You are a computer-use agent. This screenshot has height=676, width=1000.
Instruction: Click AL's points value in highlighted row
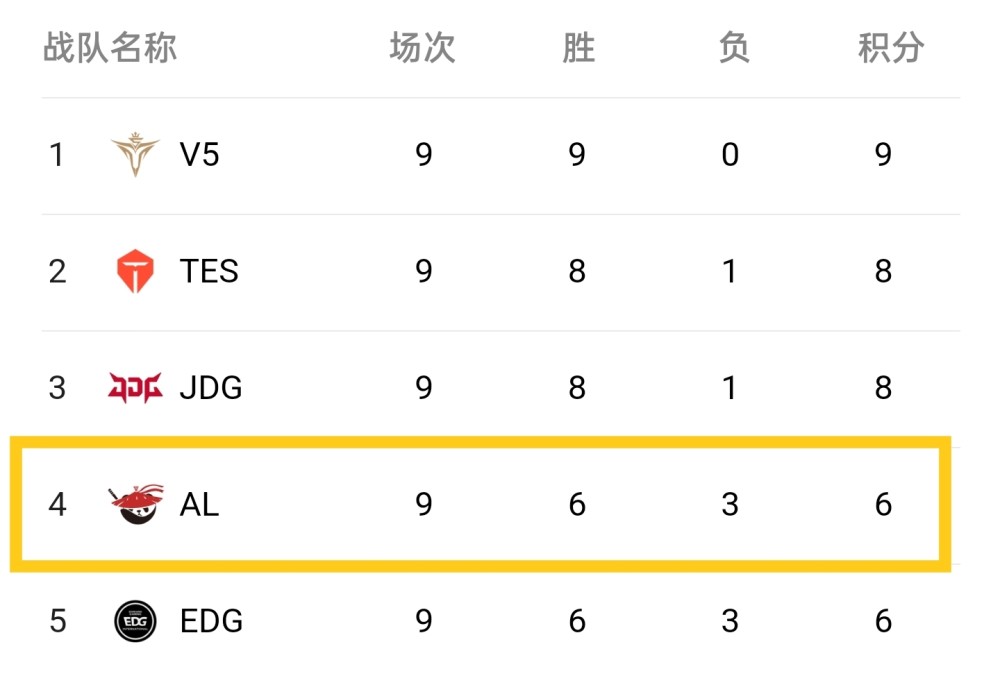click(883, 504)
